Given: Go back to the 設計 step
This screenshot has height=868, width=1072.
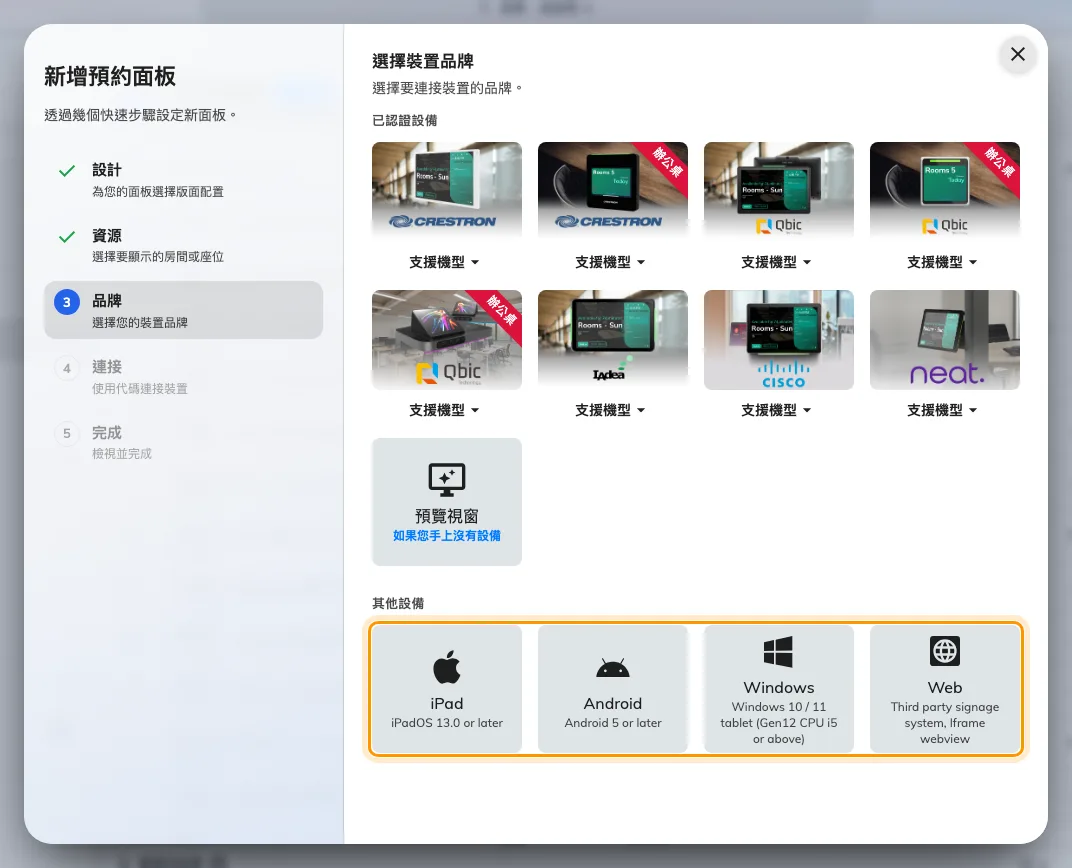Looking at the screenshot, I should point(183,180).
